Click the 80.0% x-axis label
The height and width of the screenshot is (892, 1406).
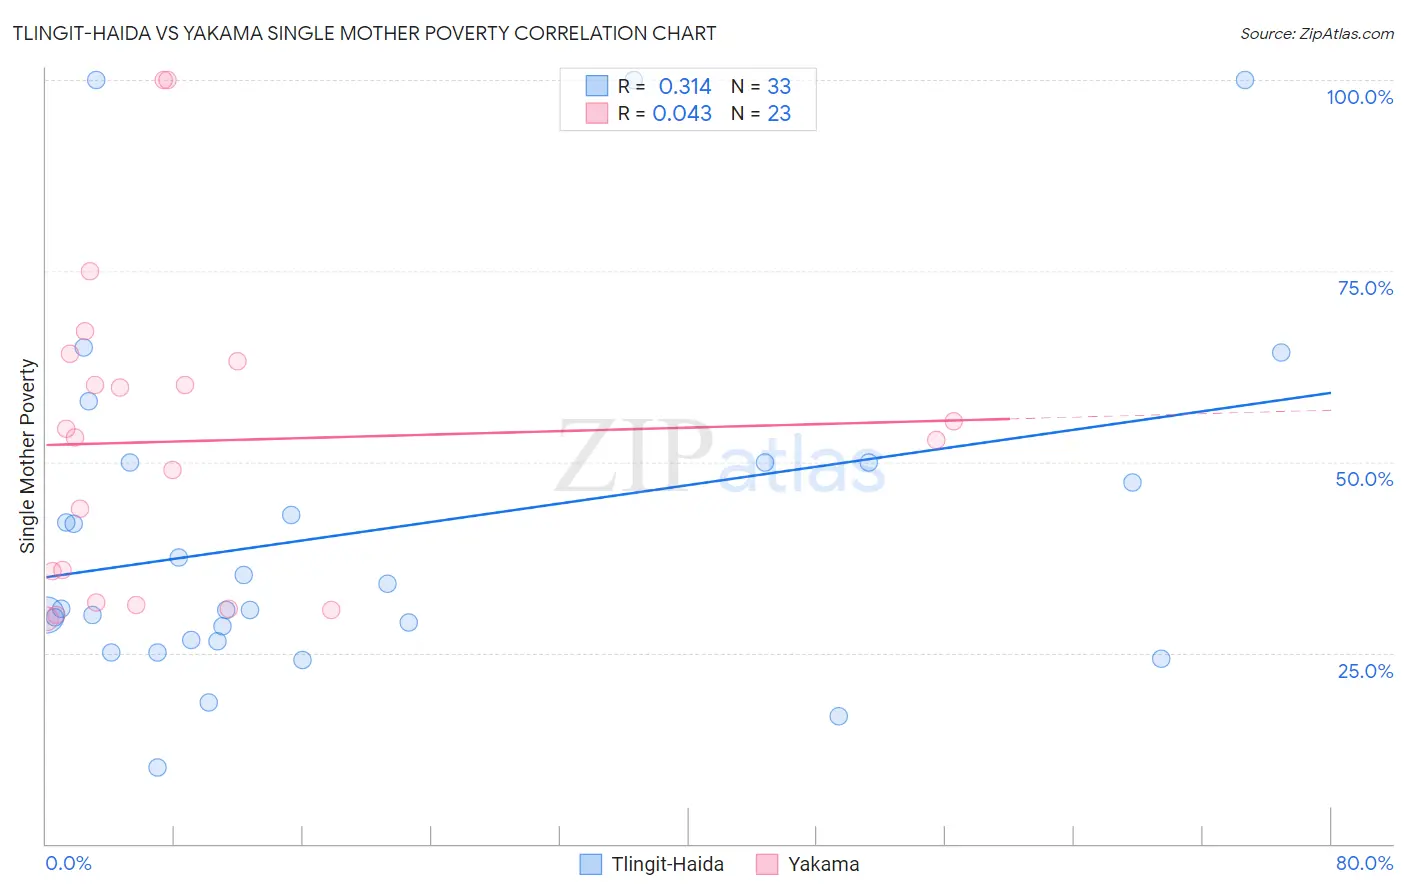pos(1364,863)
